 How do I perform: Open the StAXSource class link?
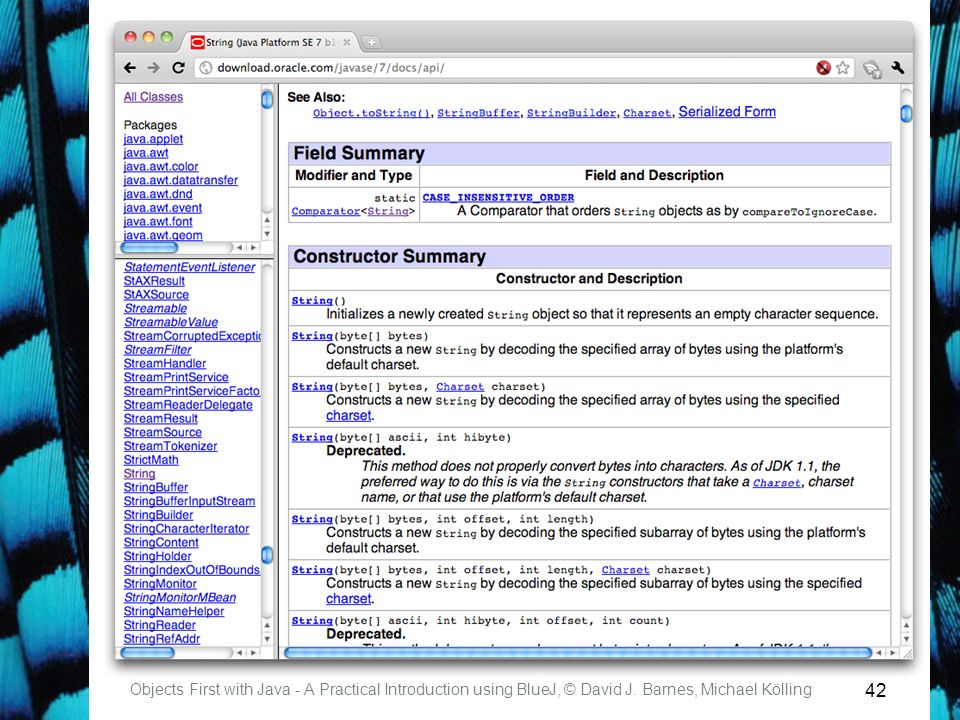156,294
